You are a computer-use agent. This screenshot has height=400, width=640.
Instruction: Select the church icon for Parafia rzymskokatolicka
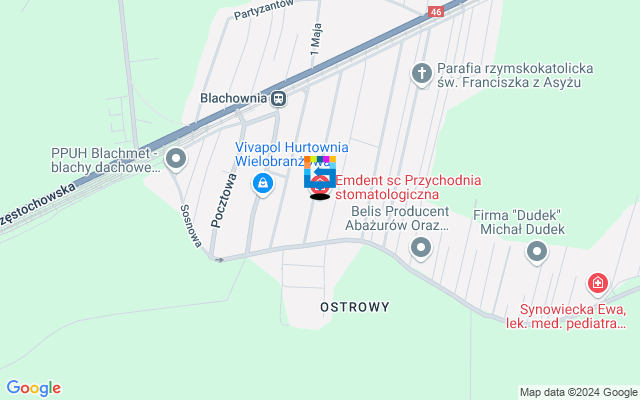click(422, 75)
